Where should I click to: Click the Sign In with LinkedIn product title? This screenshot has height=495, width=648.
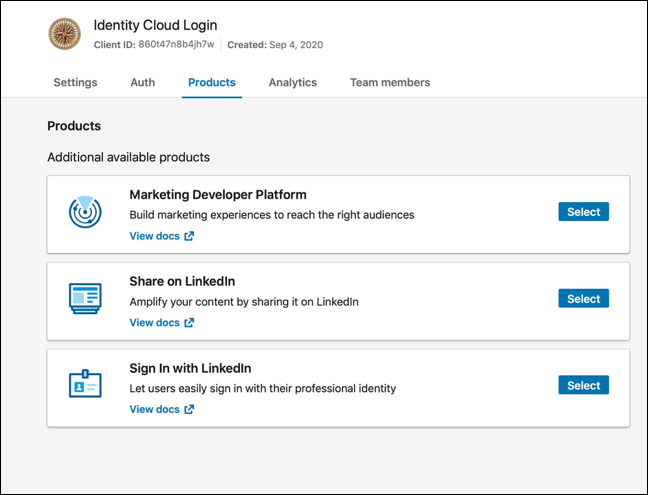pos(190,368)
